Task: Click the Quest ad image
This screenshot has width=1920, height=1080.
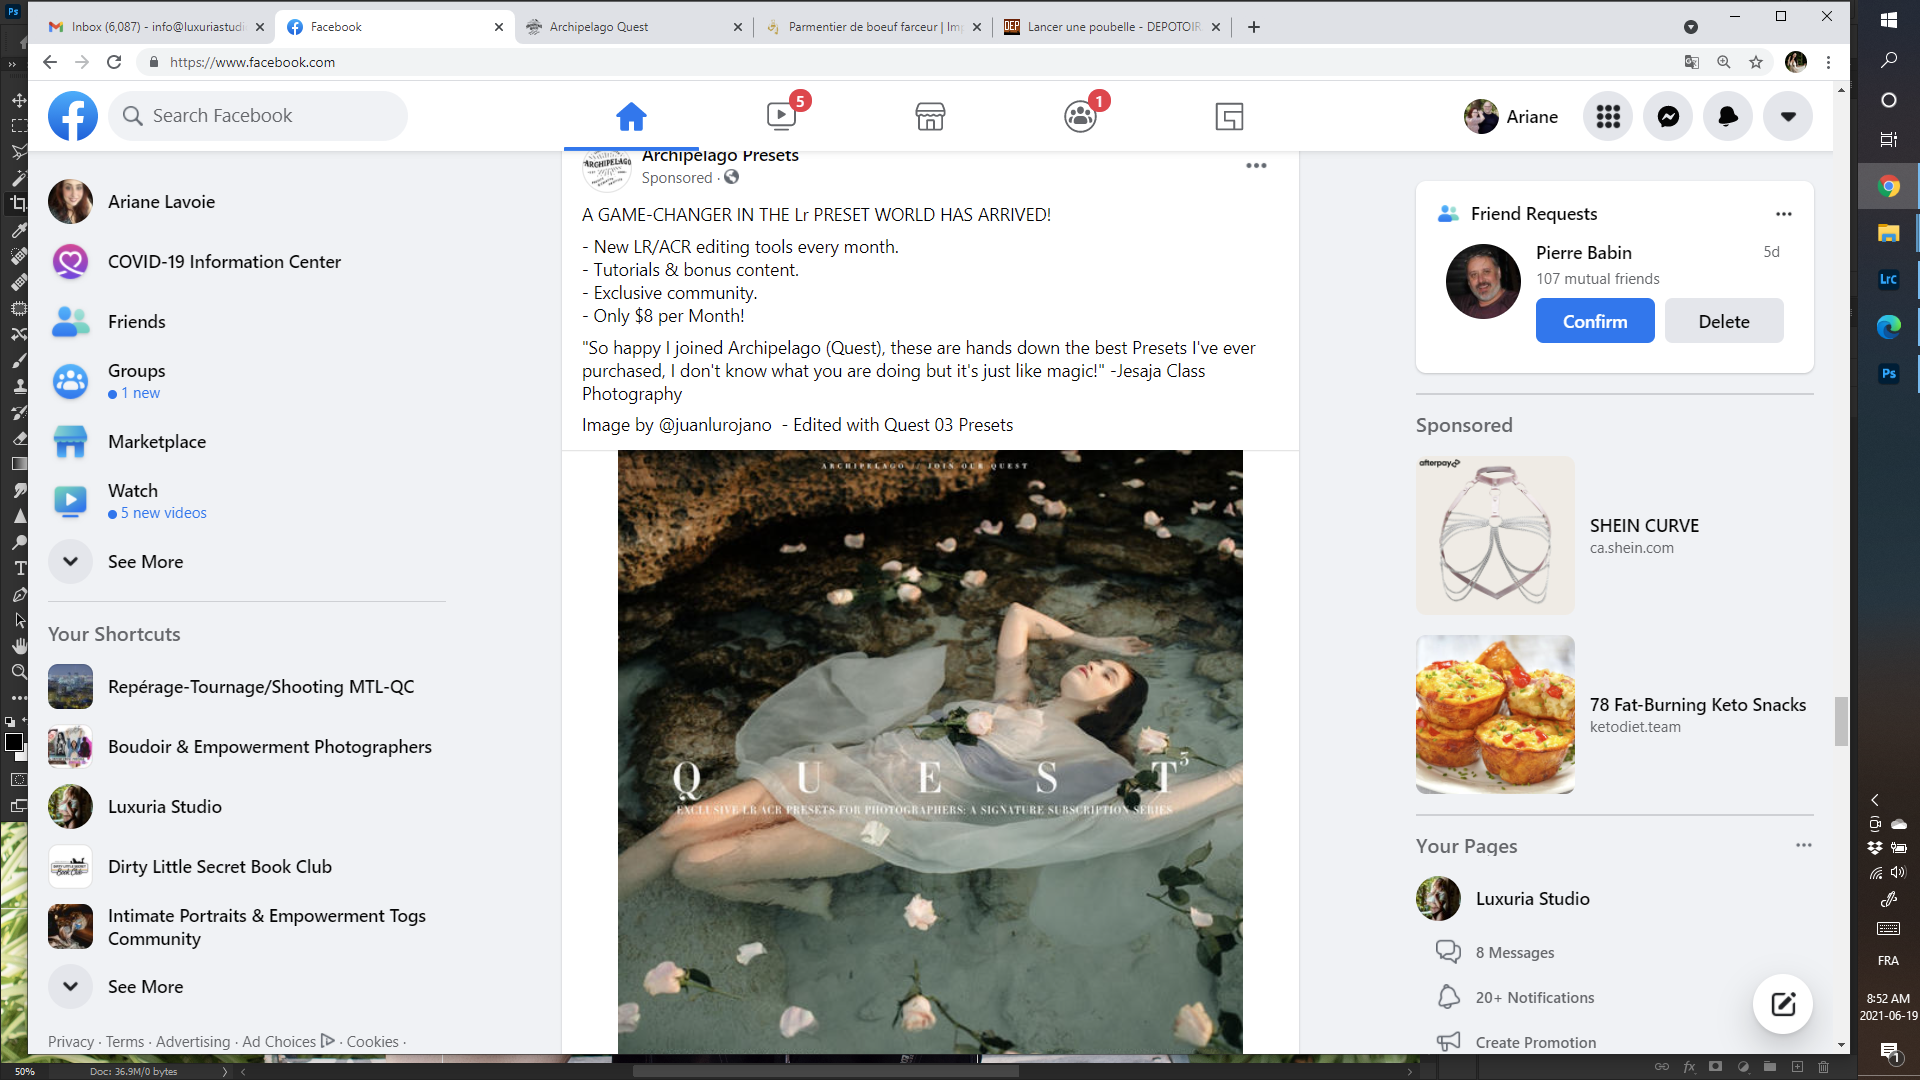Action: [930, 750]
